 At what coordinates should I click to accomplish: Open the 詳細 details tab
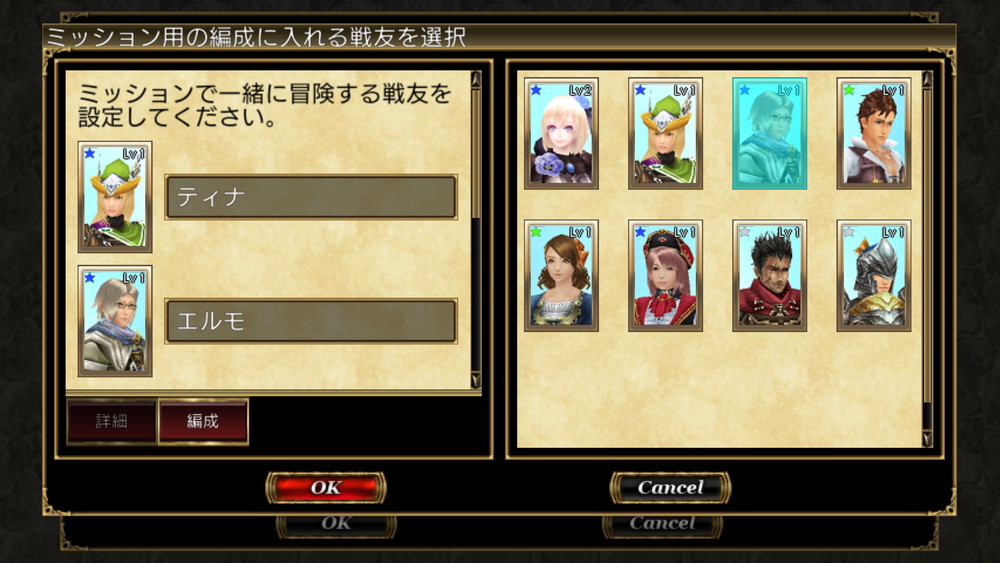tap(112, 421)
